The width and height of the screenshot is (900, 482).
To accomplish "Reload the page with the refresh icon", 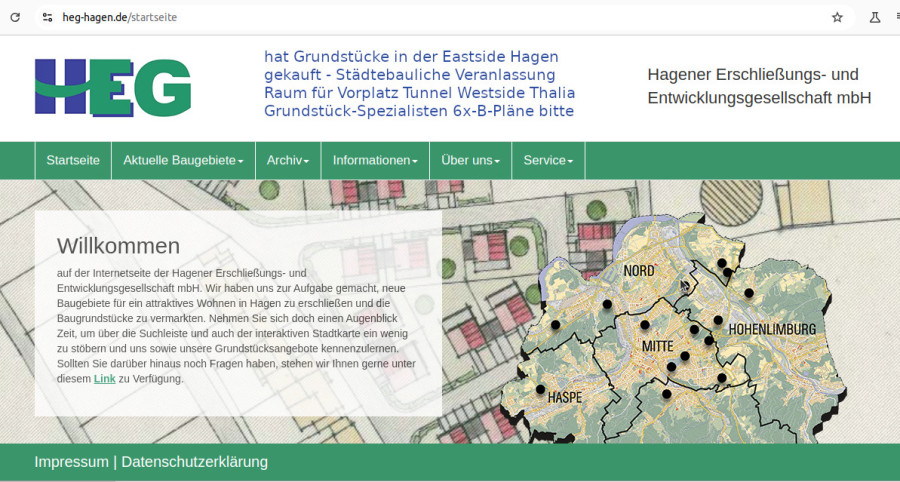I will click(x=15, y=17).
